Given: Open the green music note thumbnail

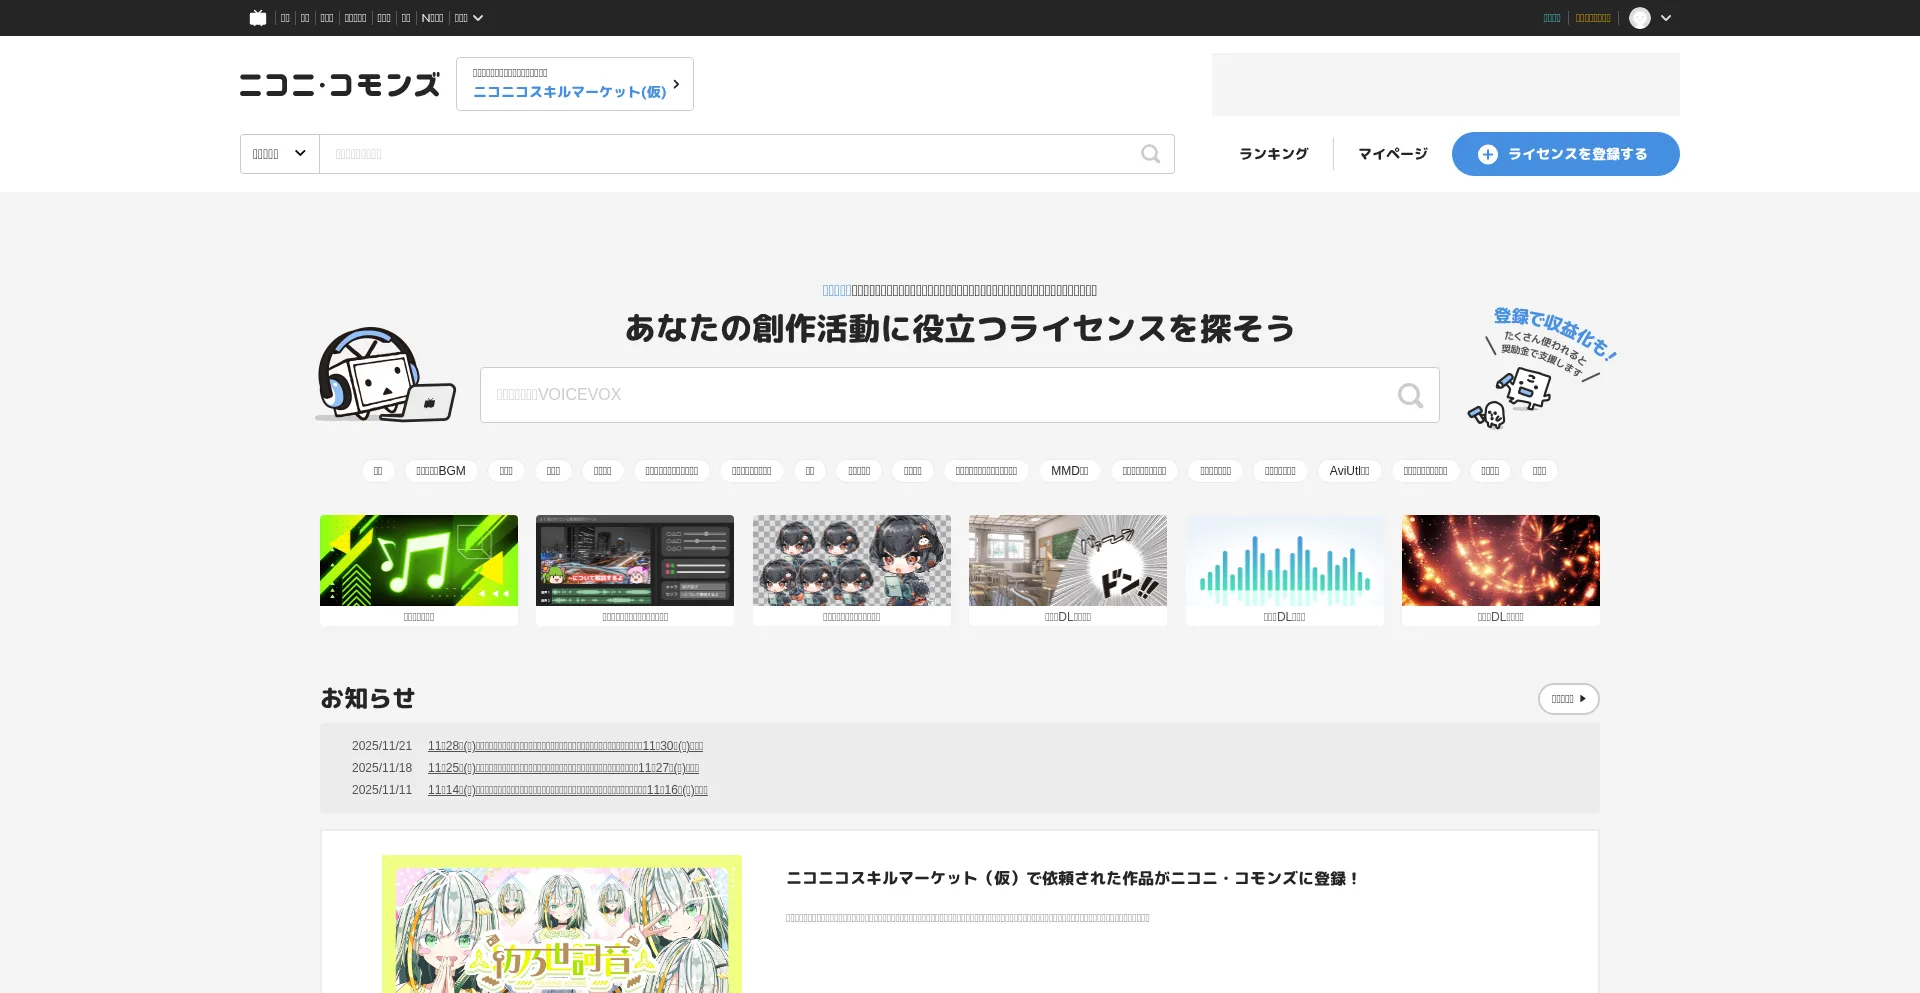Looking at the screenshot, I should pyautogui.click(x=419, y=561).
